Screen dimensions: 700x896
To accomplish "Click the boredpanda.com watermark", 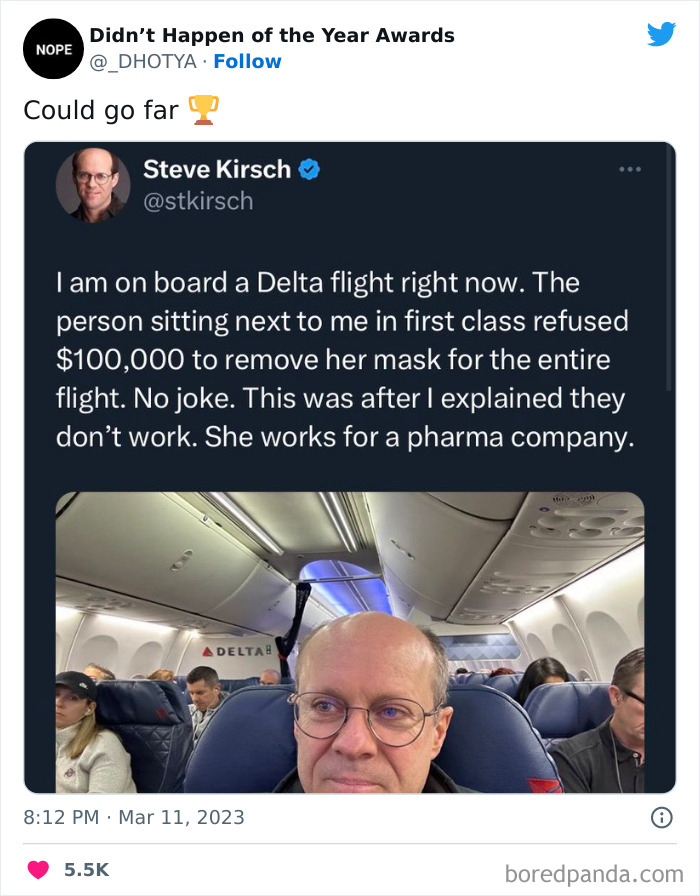I will coord(592,872).
